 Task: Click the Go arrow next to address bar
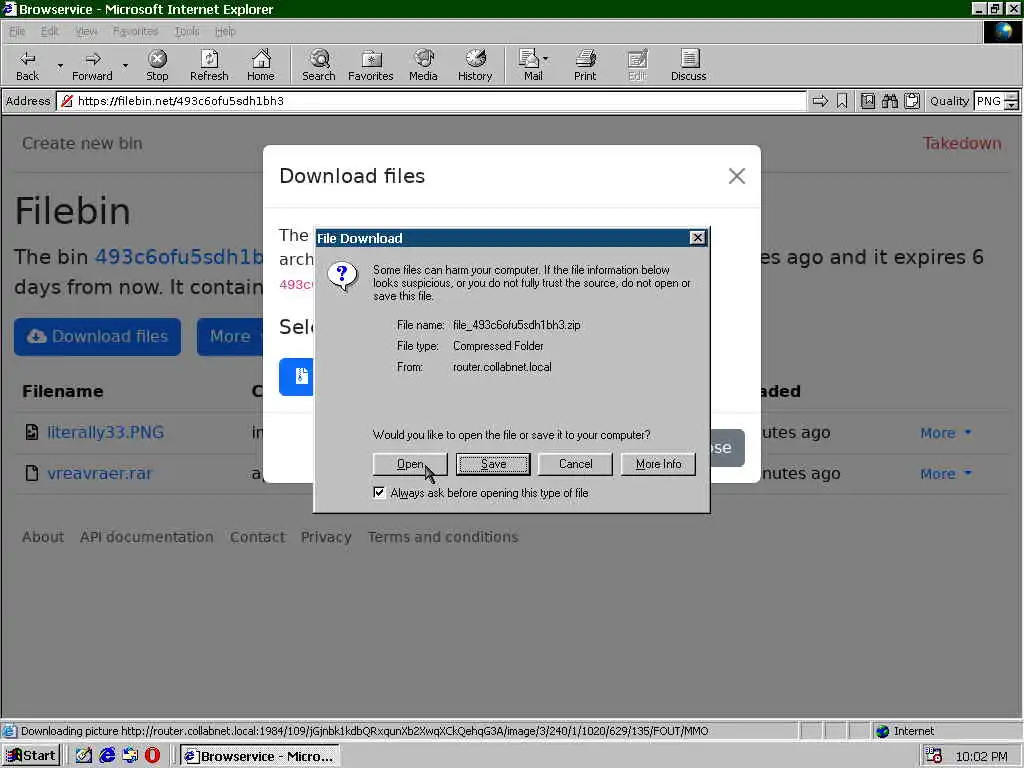coord(820,101)
